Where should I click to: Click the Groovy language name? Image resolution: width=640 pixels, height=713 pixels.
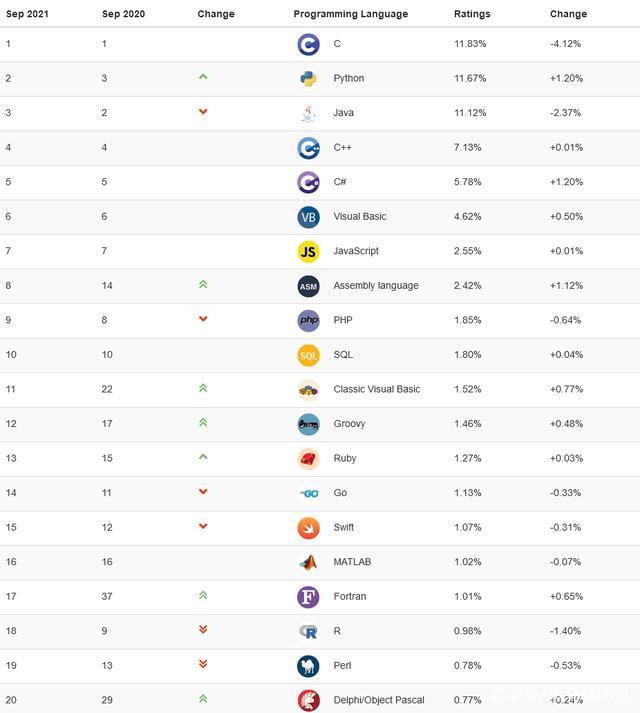coord(350,424)
